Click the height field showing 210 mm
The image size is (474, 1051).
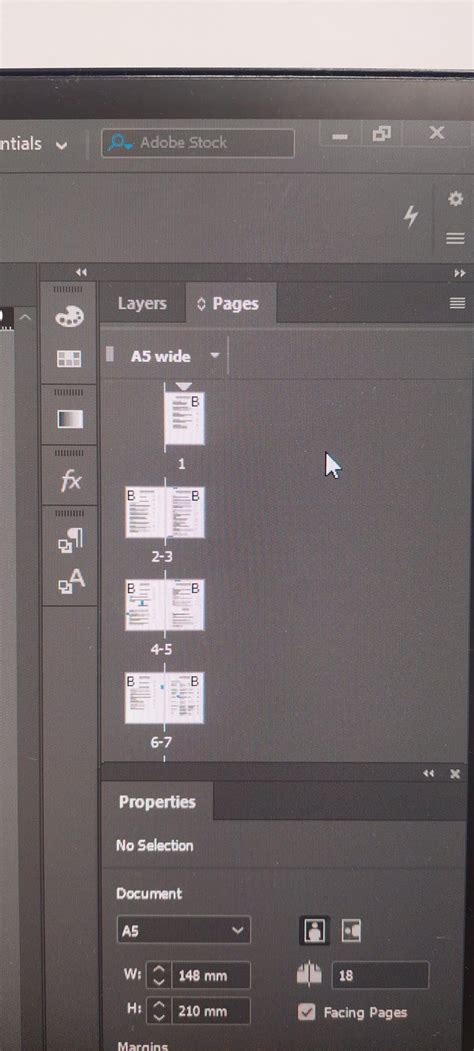211,1011
